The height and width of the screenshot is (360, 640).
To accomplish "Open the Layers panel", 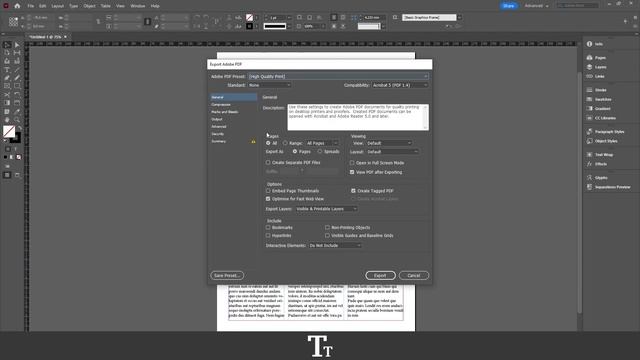I will pos(597,67).
